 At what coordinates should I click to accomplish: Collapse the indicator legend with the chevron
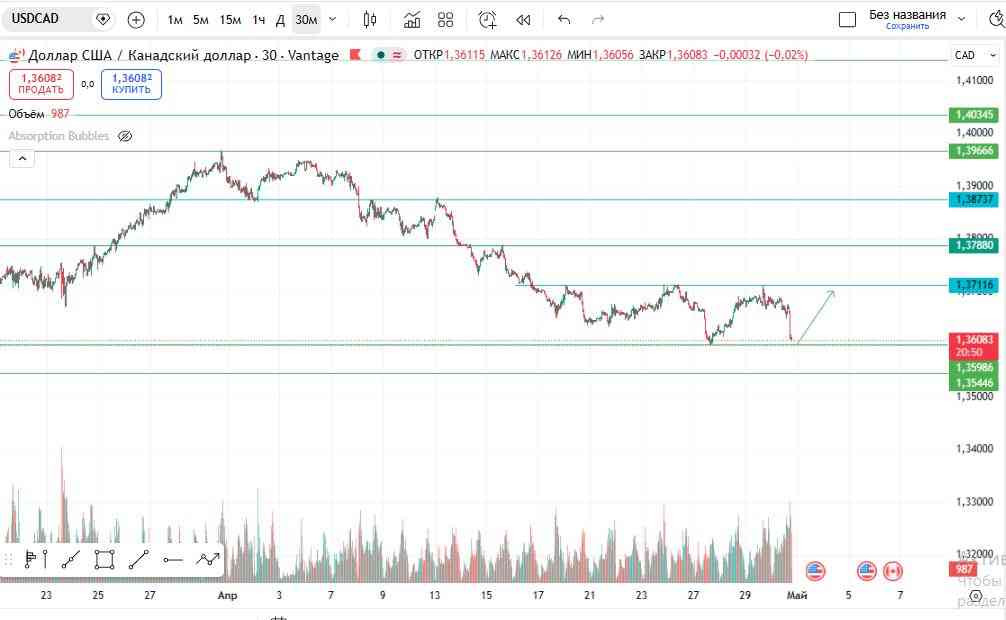[22, 159]
